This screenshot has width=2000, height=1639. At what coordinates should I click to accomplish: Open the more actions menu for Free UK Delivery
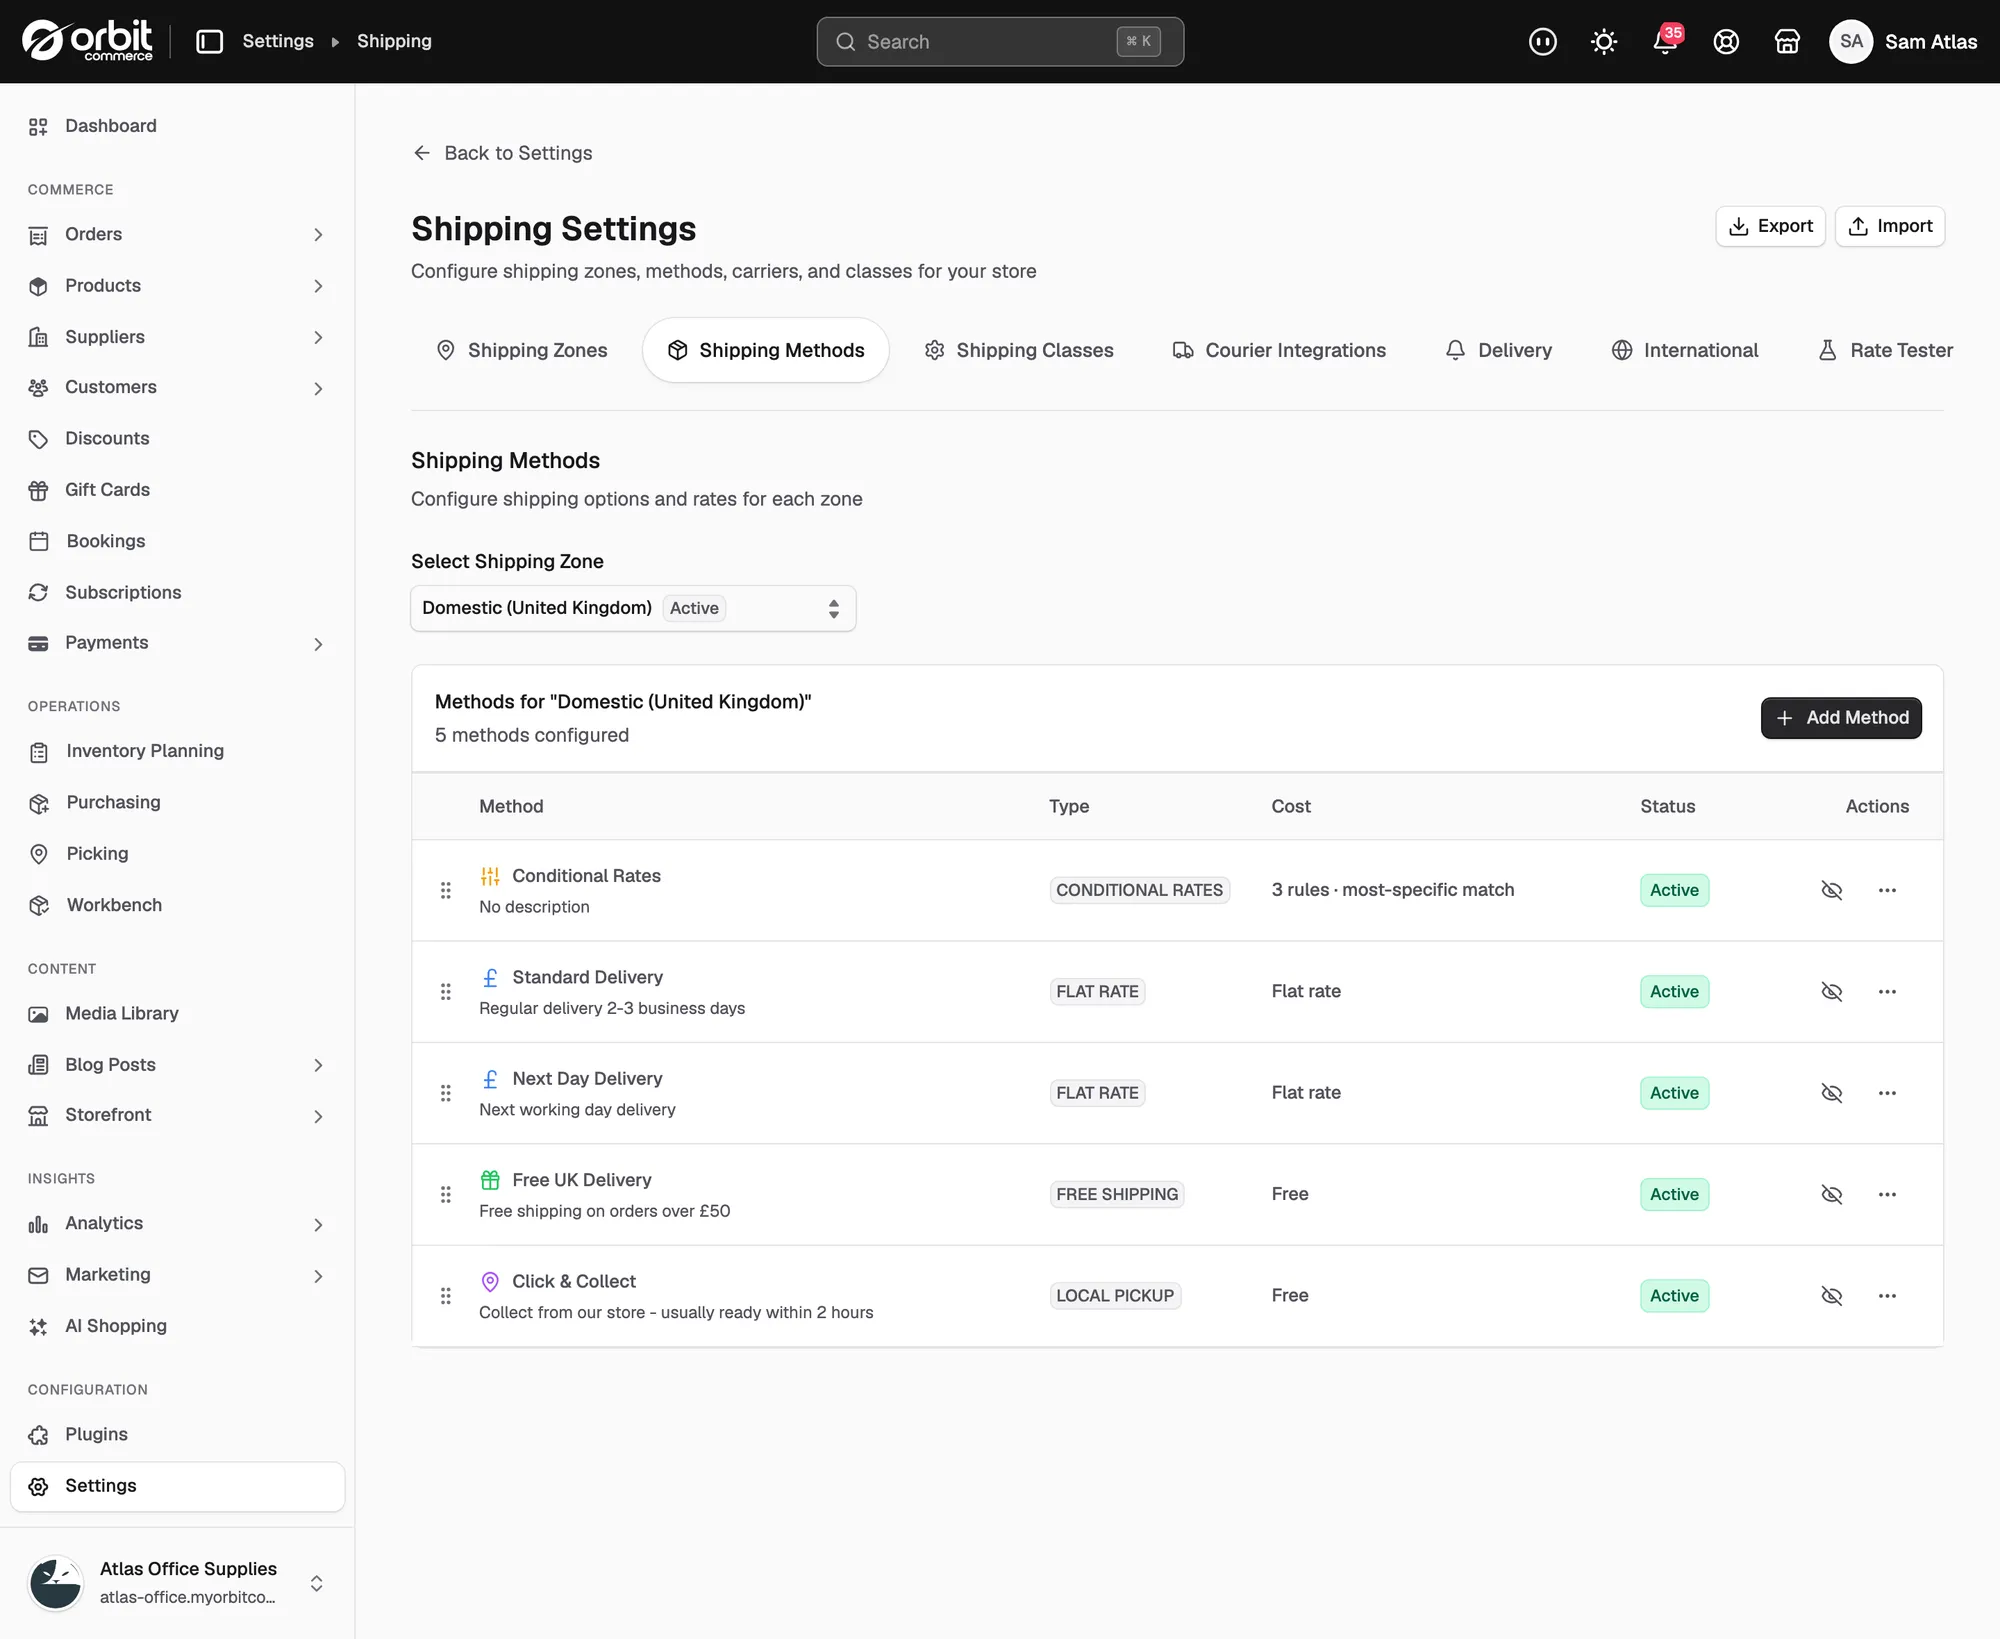(1887, 1194)
